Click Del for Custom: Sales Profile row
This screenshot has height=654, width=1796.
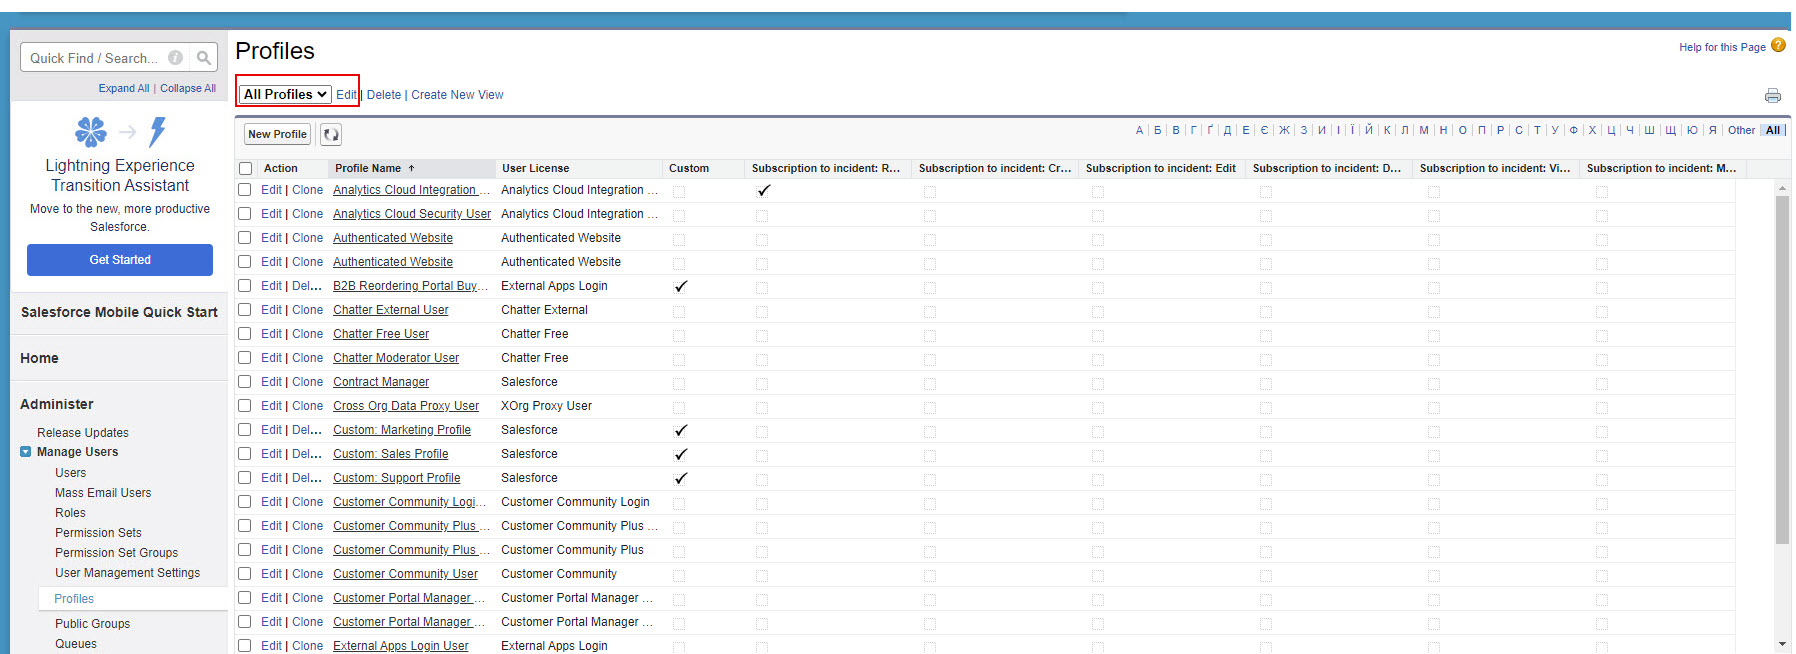click(307, 454)
